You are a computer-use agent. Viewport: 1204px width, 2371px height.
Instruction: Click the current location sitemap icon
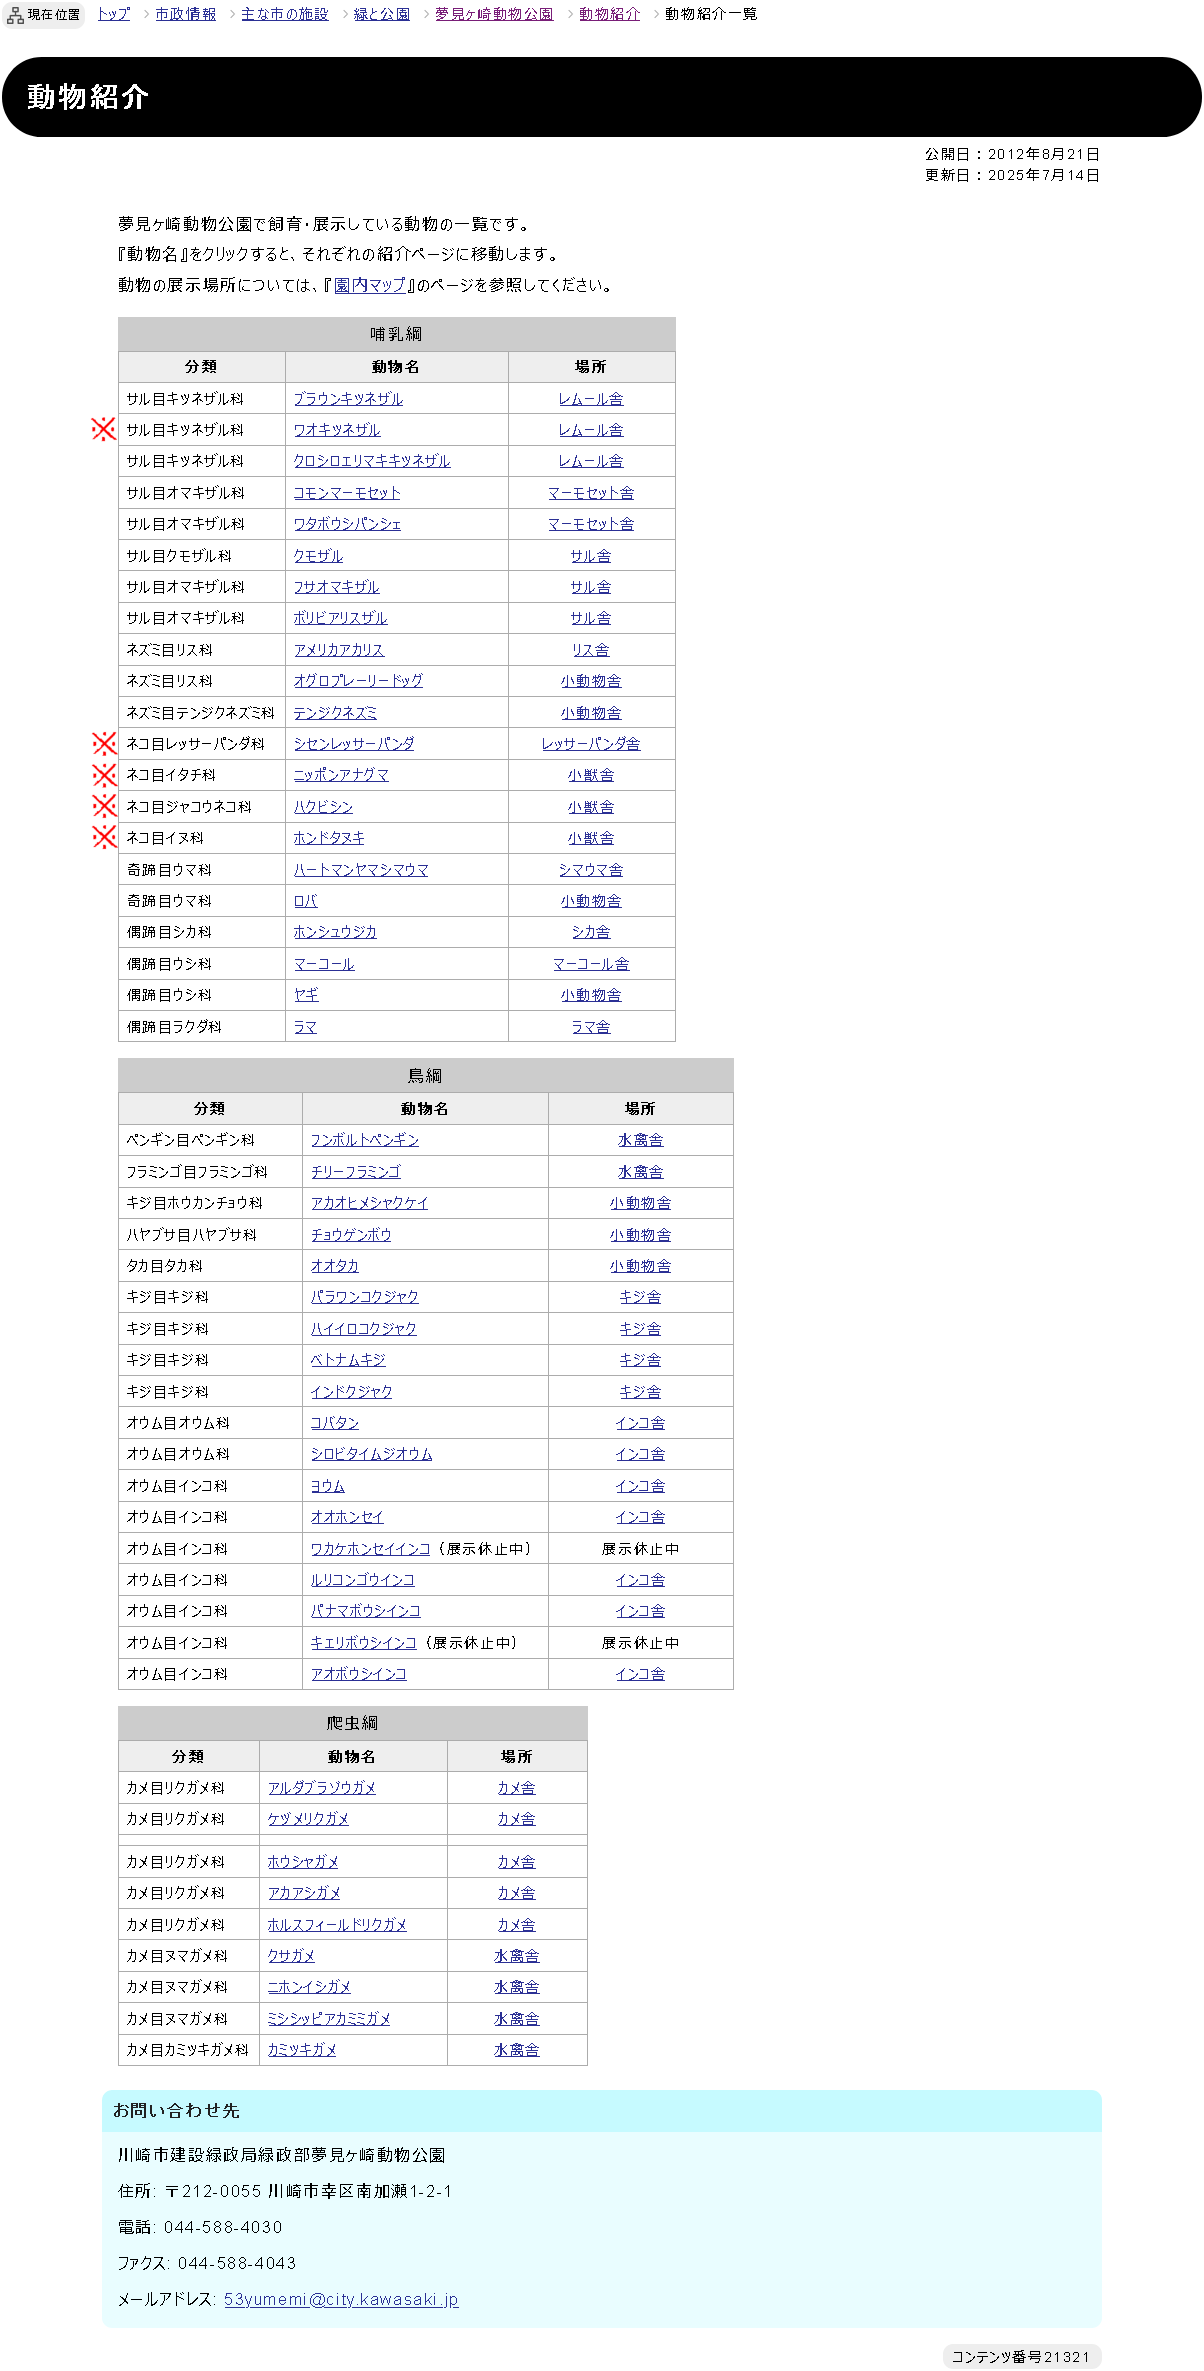point(15,15)
